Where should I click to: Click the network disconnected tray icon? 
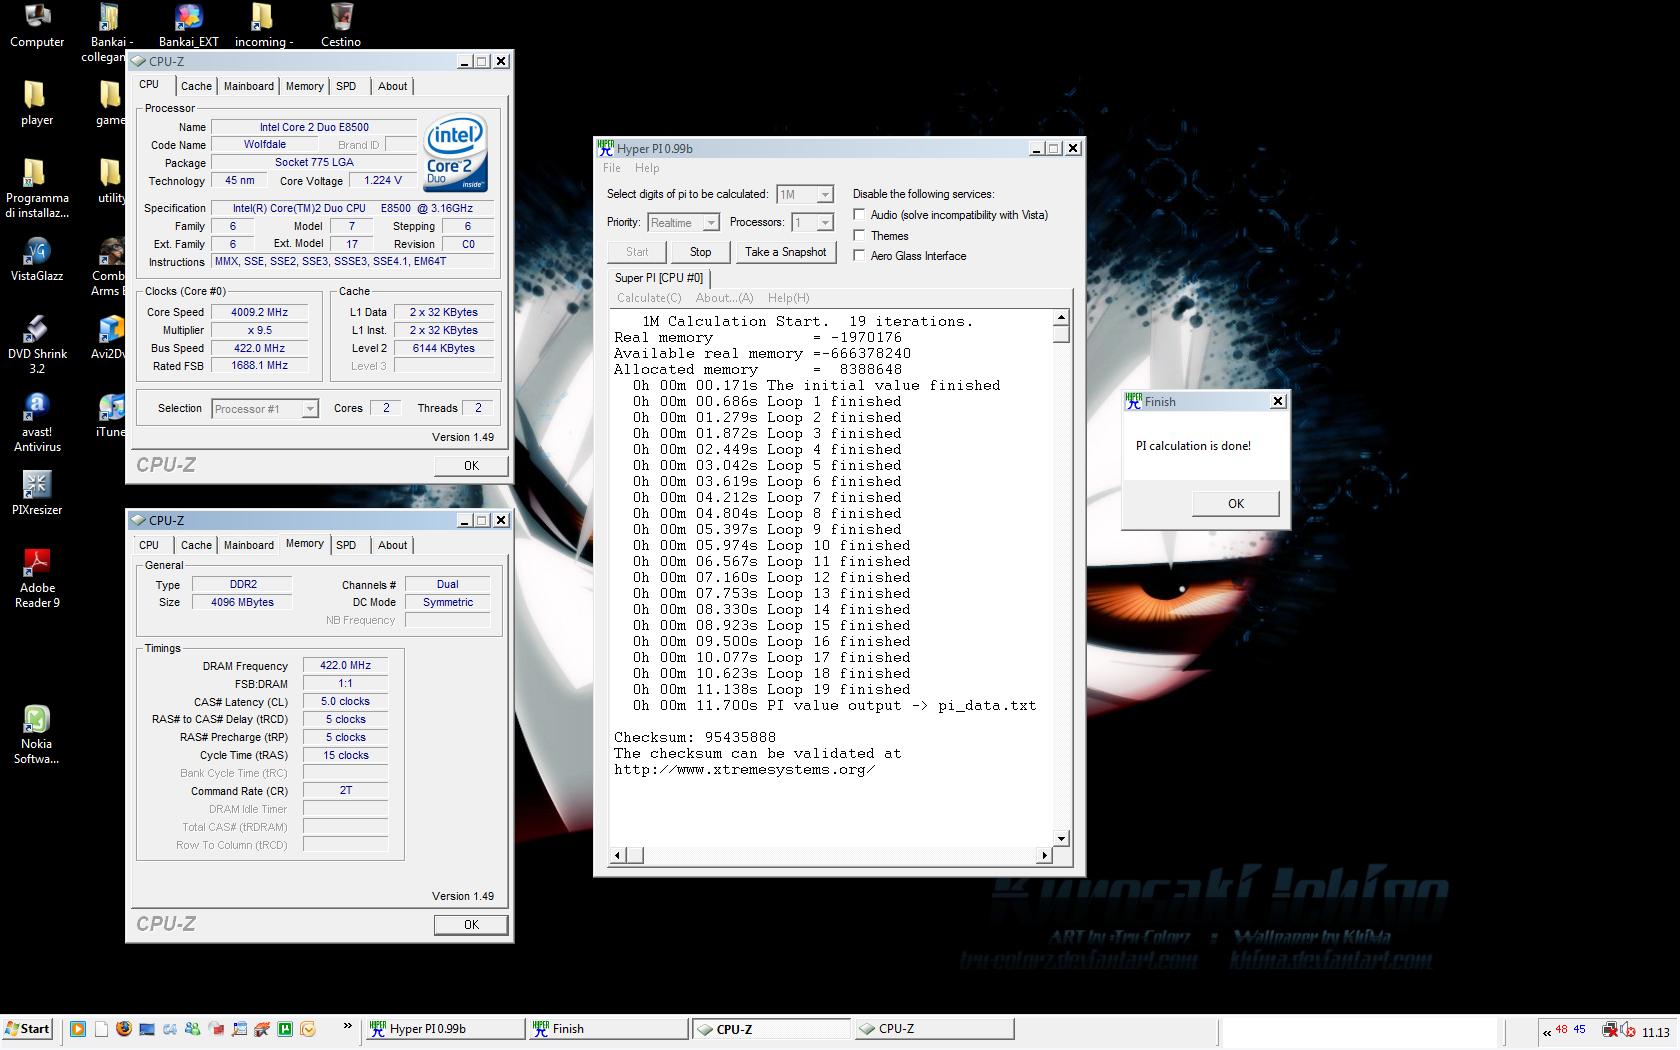[x=1609, y=1031]
